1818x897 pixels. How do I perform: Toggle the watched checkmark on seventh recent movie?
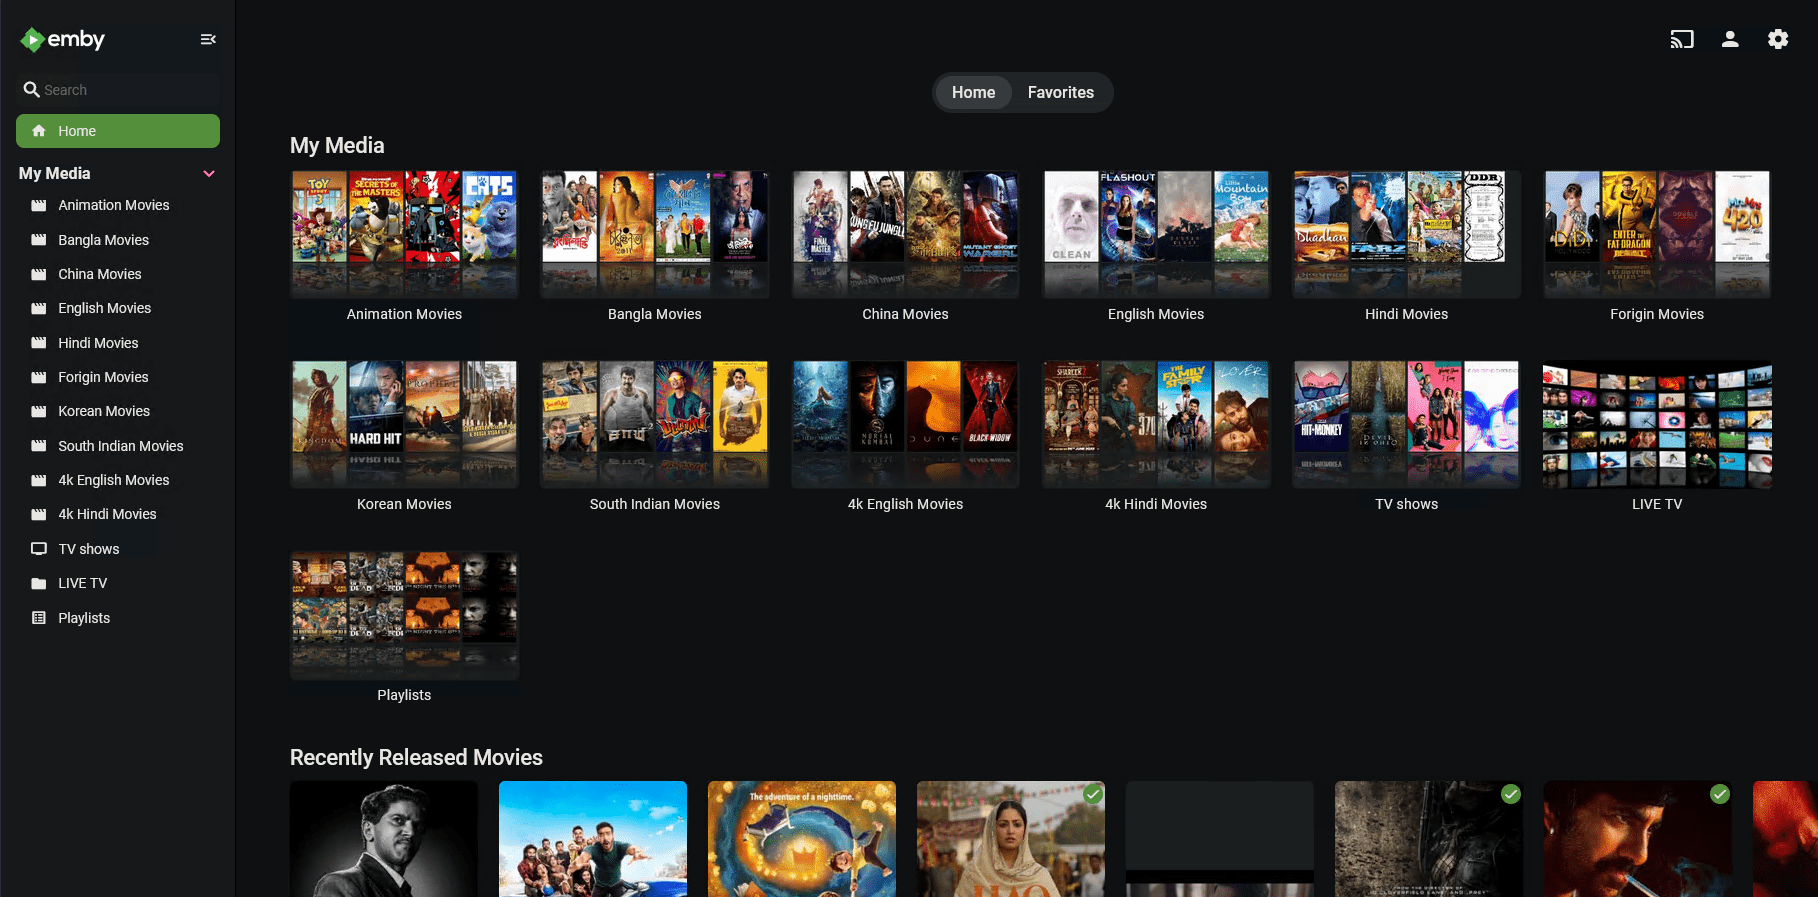[1719, 794]
